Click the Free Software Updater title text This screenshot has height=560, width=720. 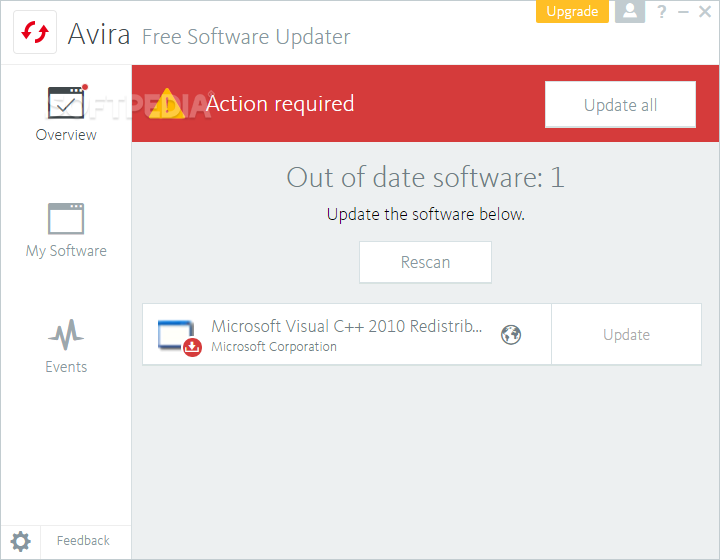click(246, 37)
